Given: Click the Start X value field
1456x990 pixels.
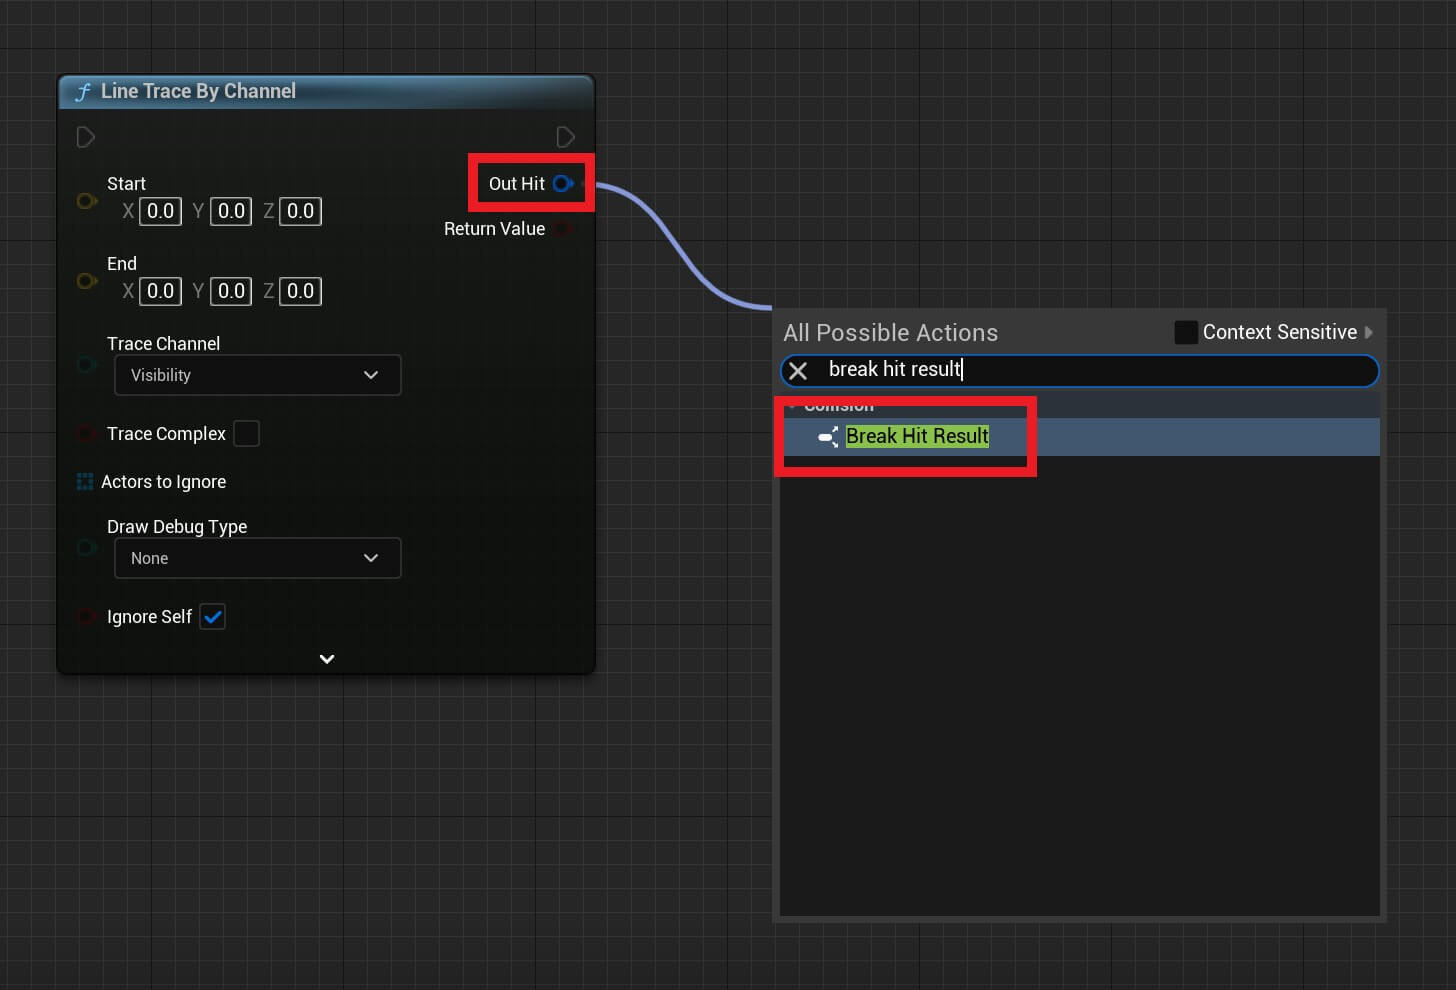Looking at the screenshot, I should tap(160, 211).
